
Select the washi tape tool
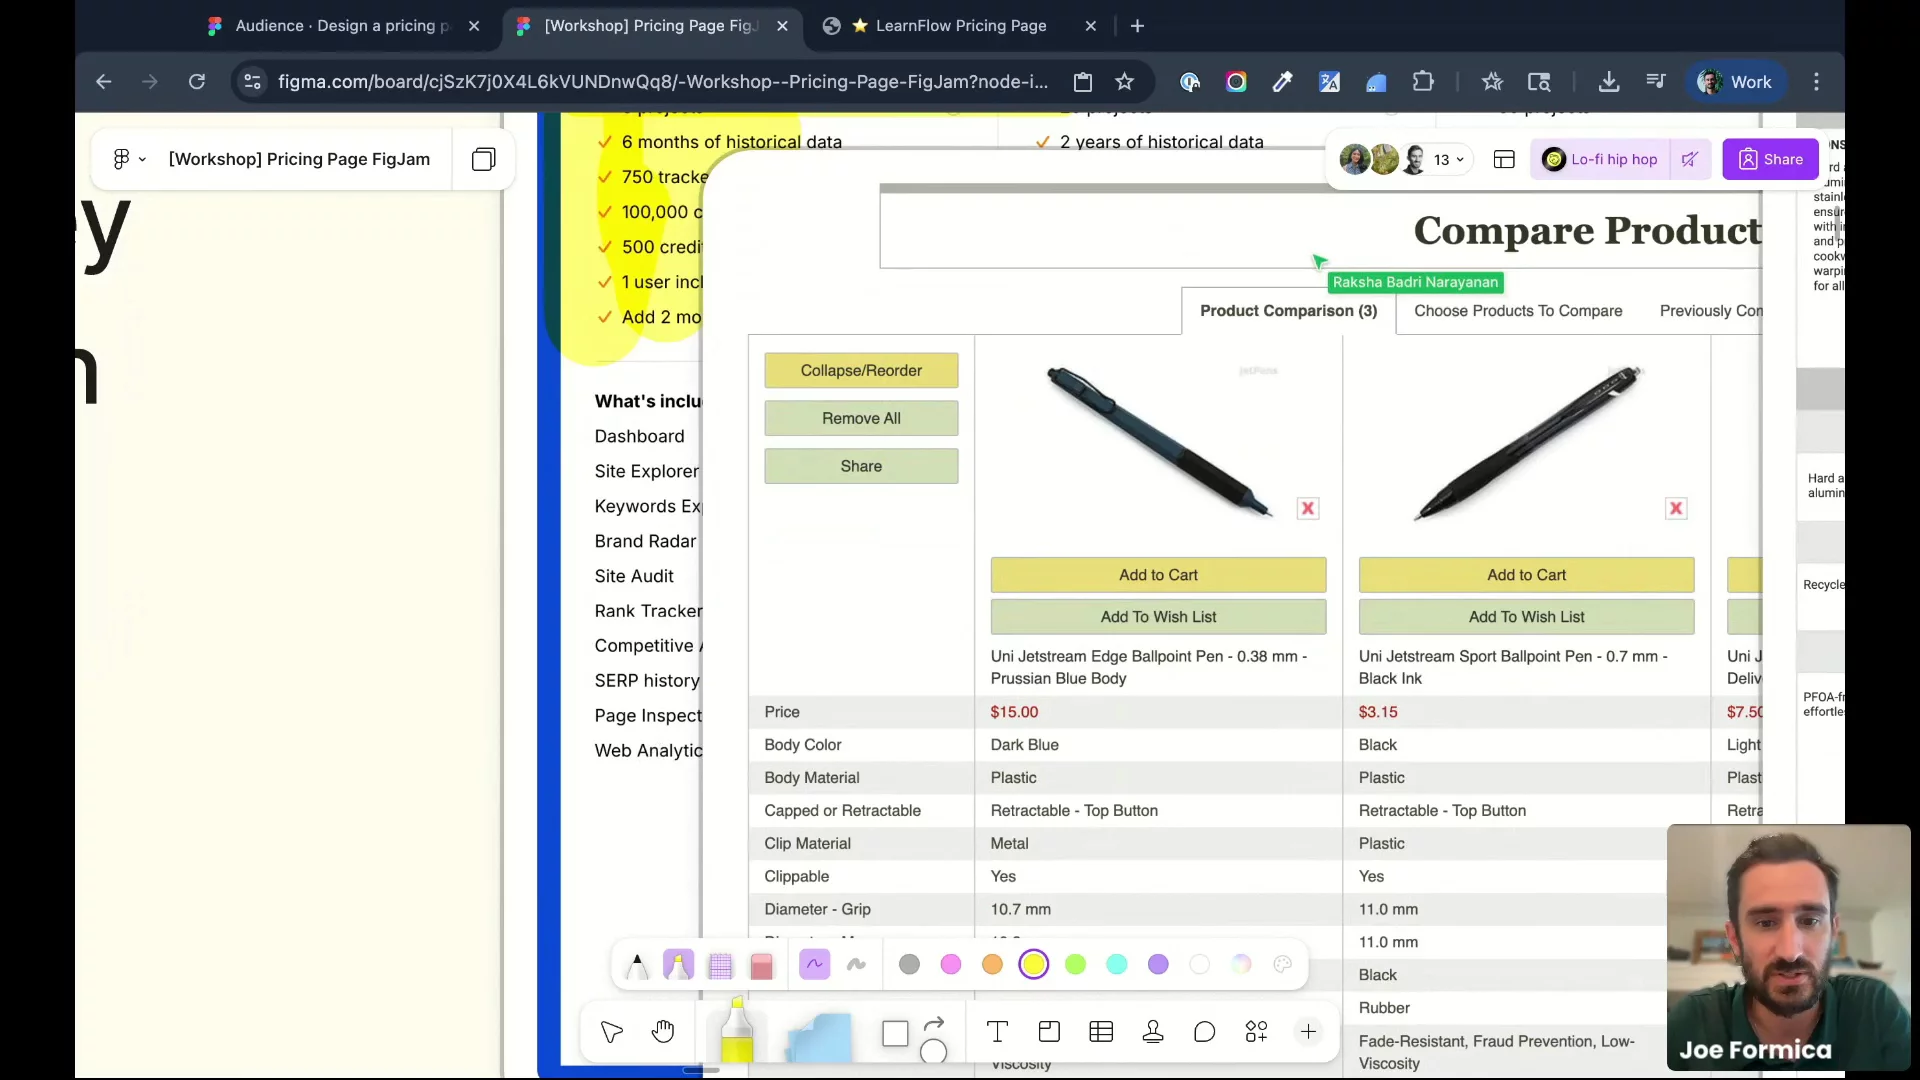[720, 965]
